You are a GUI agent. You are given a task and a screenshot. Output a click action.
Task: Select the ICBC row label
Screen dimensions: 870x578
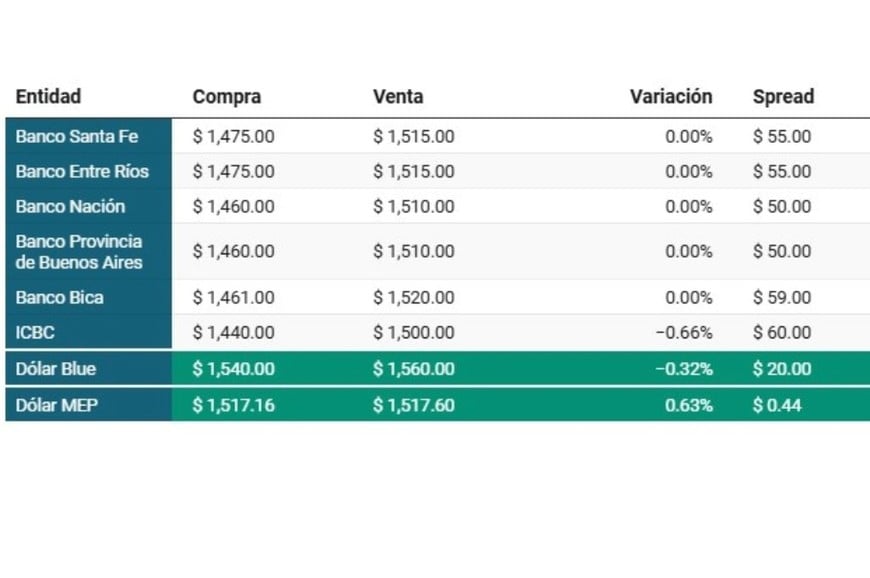click(35, 332)
